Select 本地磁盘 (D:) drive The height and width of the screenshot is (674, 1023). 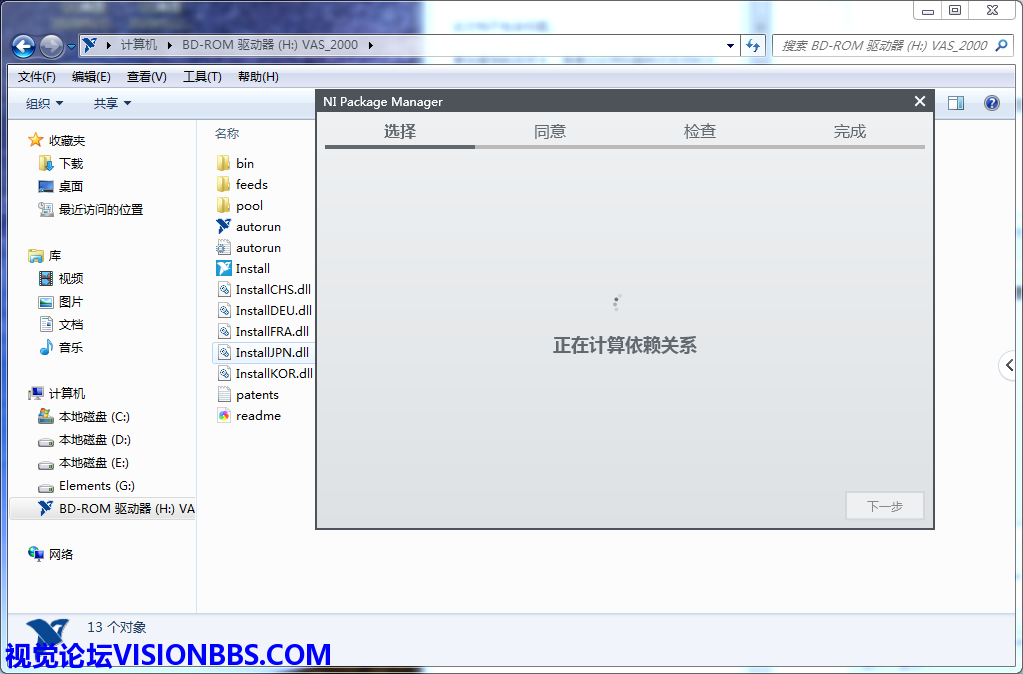click(95, 440)
